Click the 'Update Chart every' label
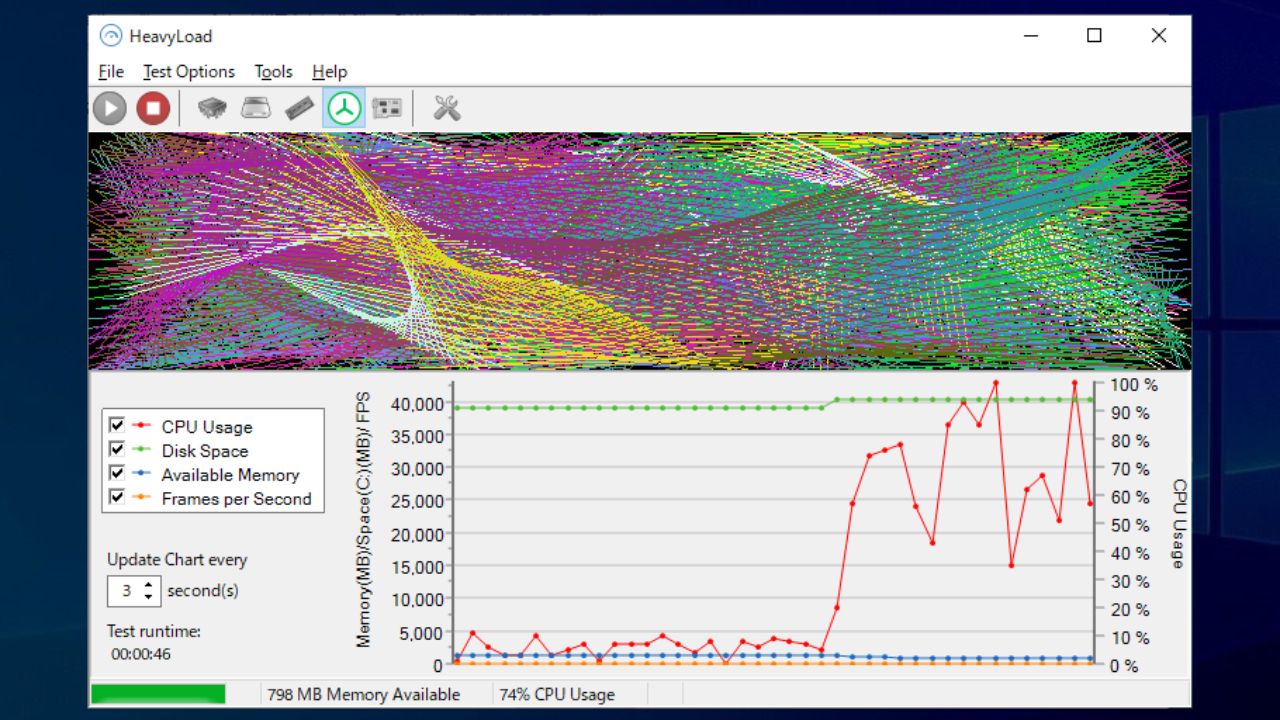This screenshot has width=1280, height=720. (177, 560)
